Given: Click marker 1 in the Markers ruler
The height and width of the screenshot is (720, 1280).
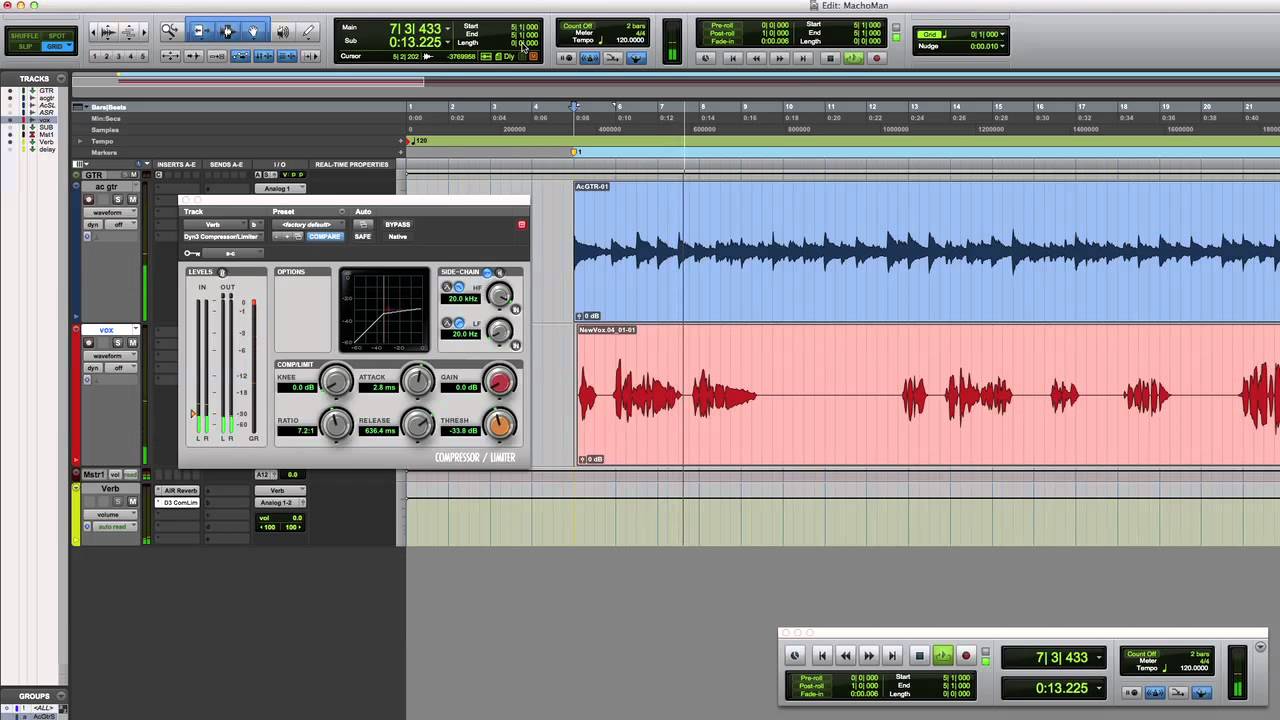Looking at the screenshot, I should 575,152.
